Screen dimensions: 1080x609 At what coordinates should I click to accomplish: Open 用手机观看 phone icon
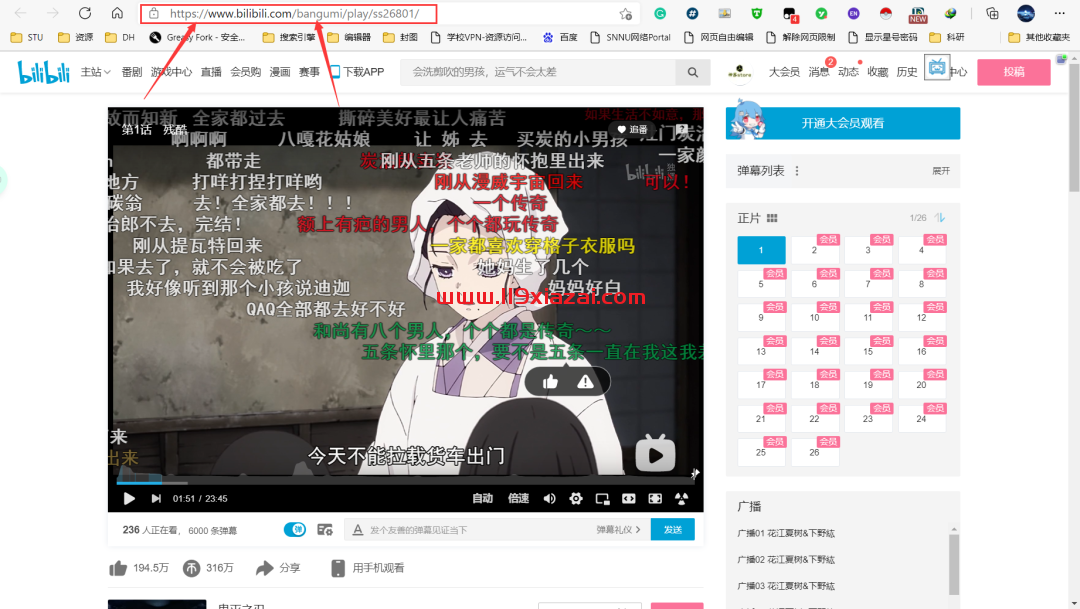coord(338,568)
